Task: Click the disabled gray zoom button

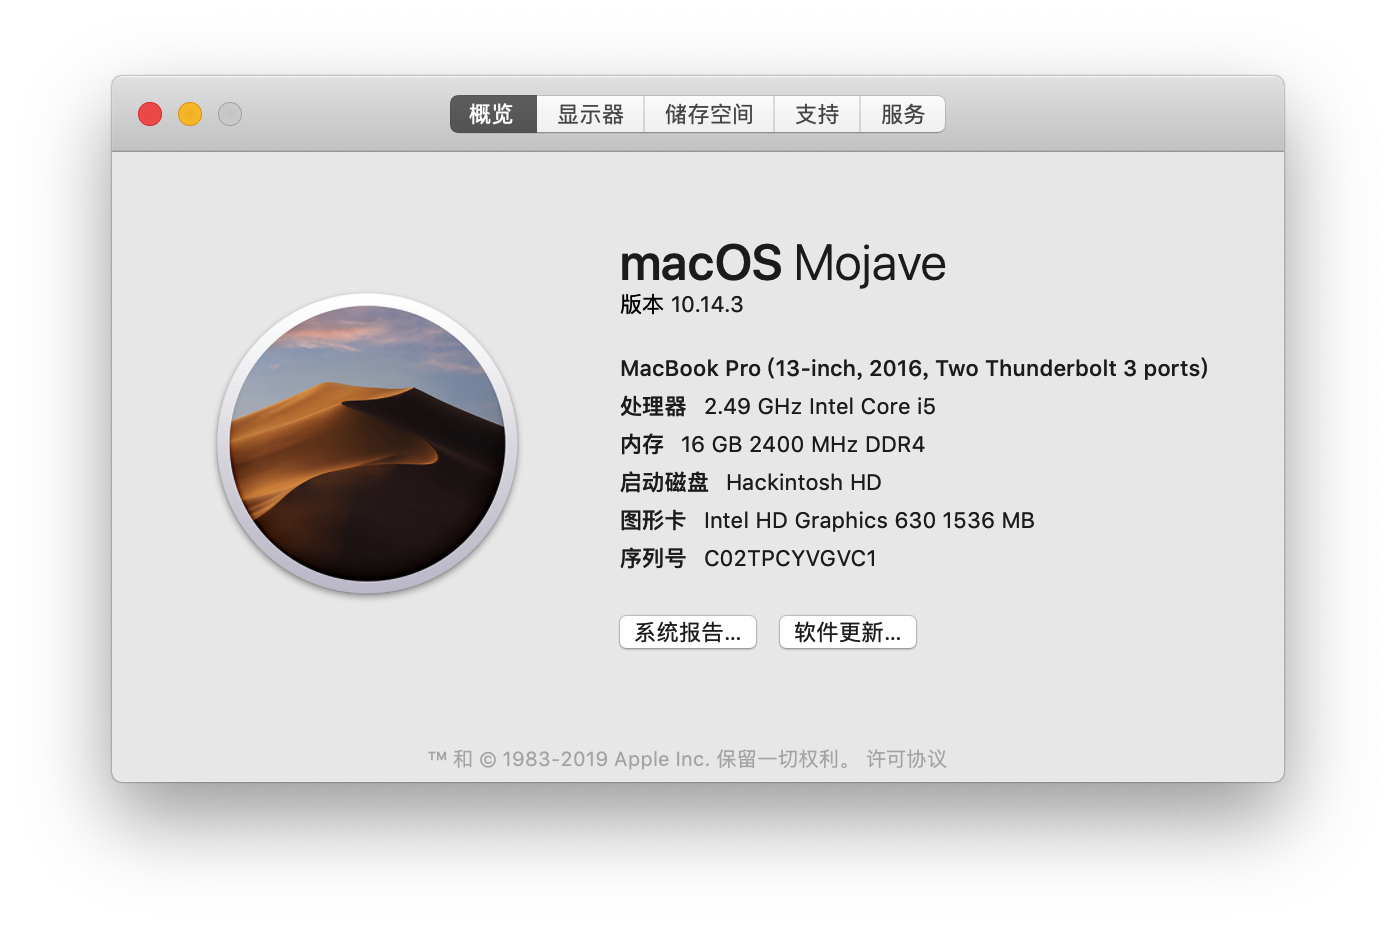Action: pos(230,114)
